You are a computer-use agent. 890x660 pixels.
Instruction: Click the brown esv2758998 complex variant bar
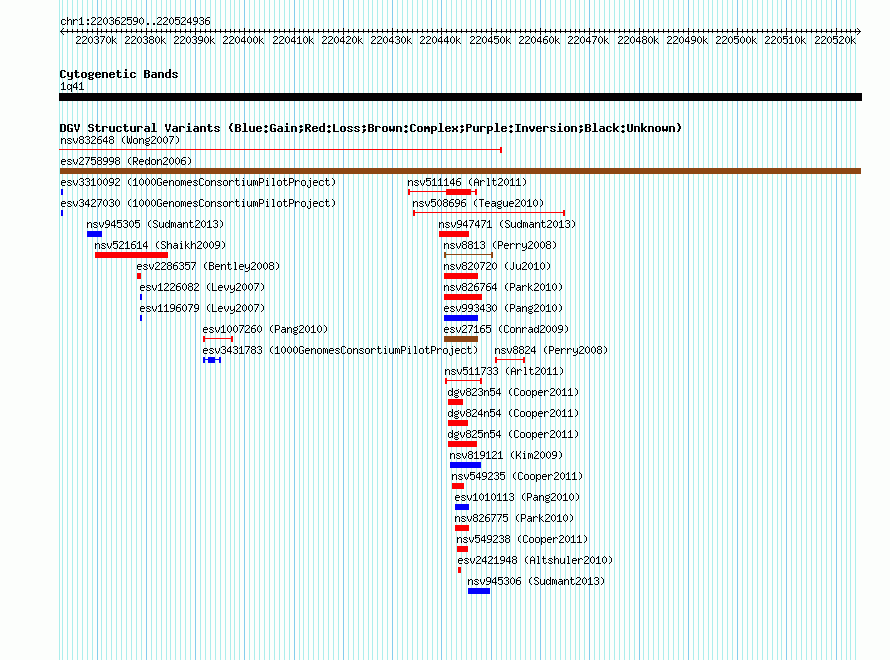click(x=460, y=171)
